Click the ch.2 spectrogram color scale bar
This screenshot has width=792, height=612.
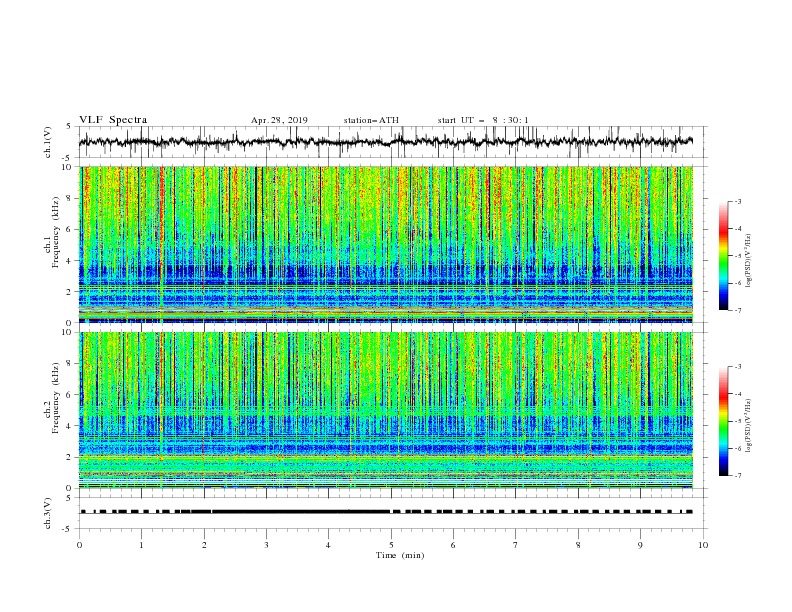[723, 421]
